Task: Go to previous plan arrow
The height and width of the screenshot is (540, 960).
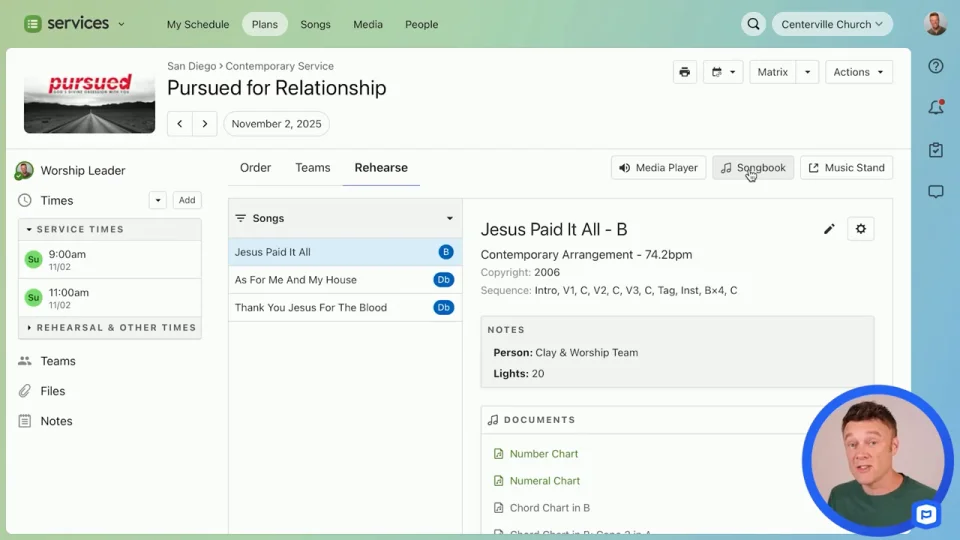Action: click(x=180, y=124)
